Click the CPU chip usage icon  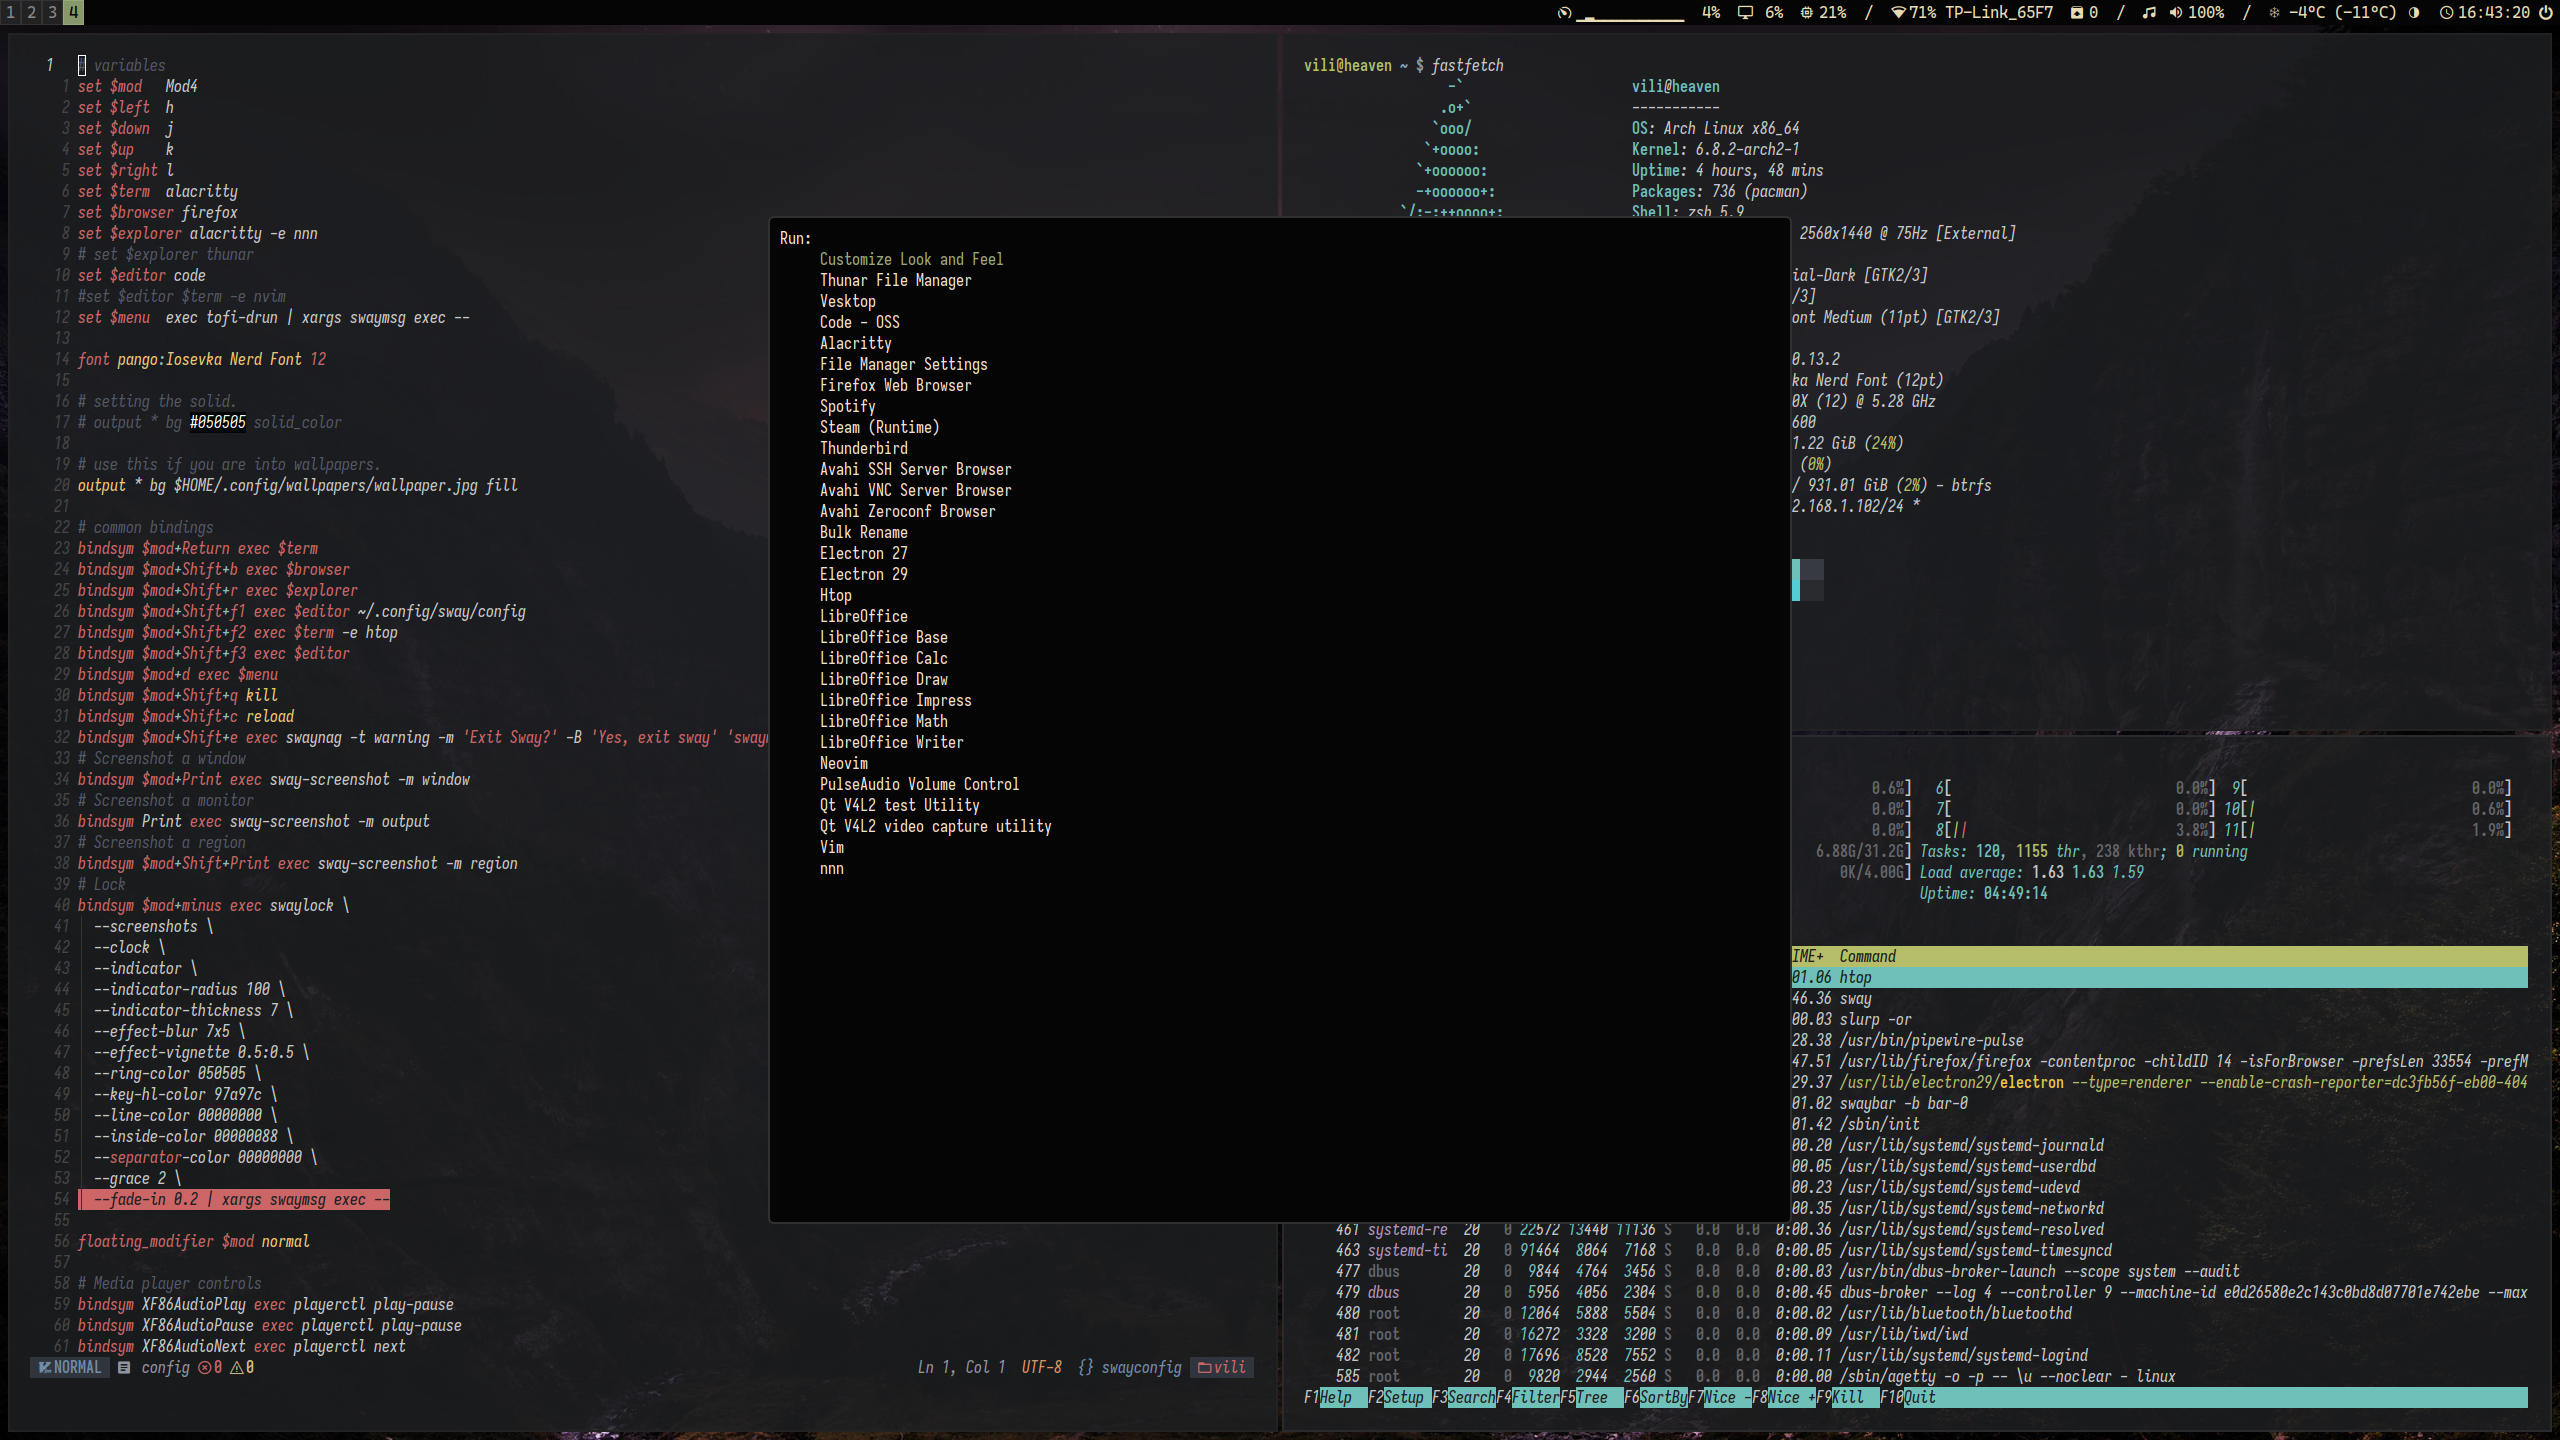click(1807, 12)
